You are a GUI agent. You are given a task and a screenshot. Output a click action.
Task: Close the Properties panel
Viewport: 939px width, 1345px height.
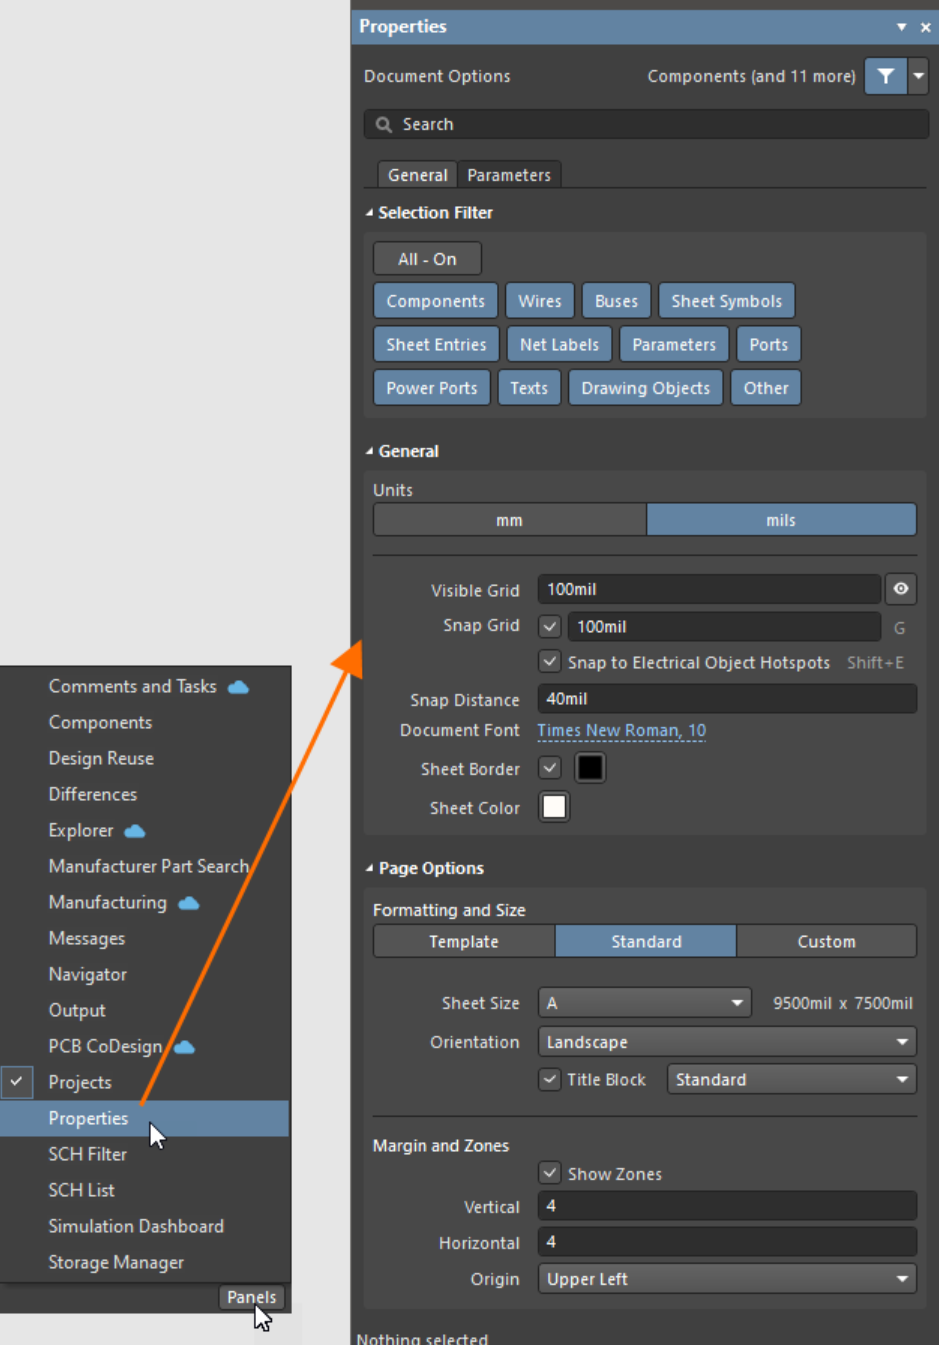(x=926, y=27)
